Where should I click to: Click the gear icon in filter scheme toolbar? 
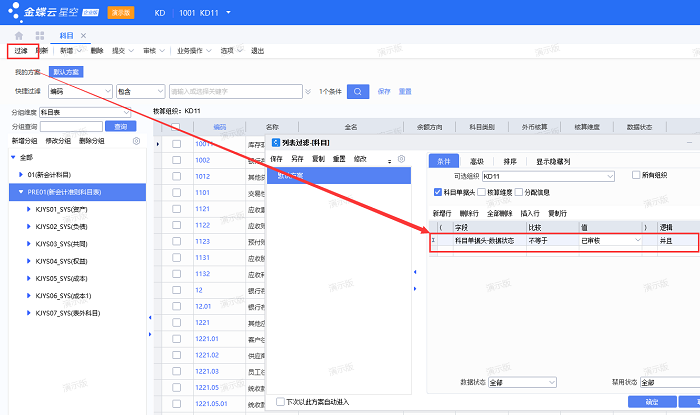[401, 159]
